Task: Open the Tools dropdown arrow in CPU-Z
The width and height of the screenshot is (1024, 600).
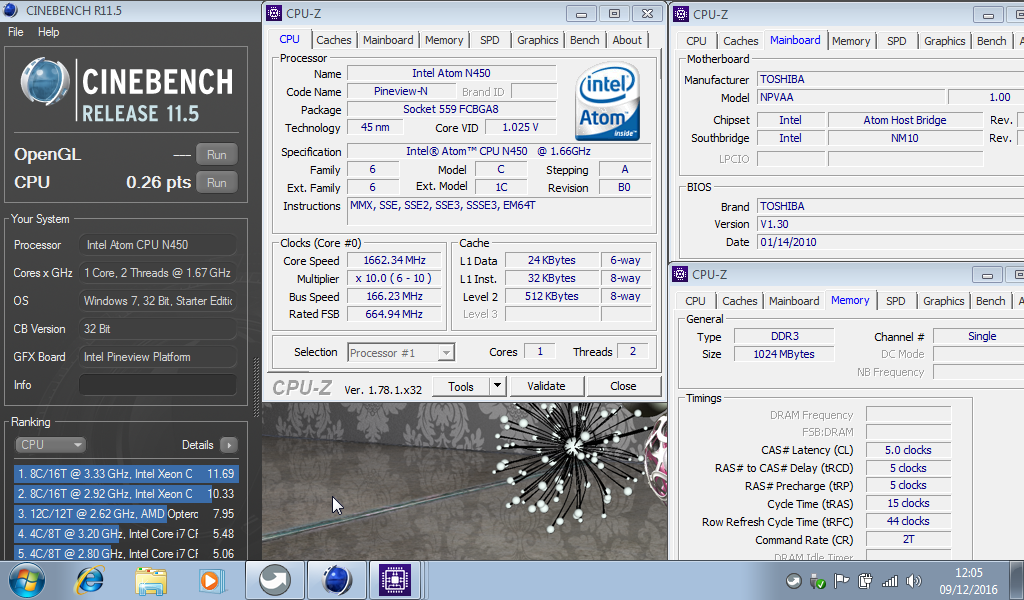Action: tap(497, 386)
